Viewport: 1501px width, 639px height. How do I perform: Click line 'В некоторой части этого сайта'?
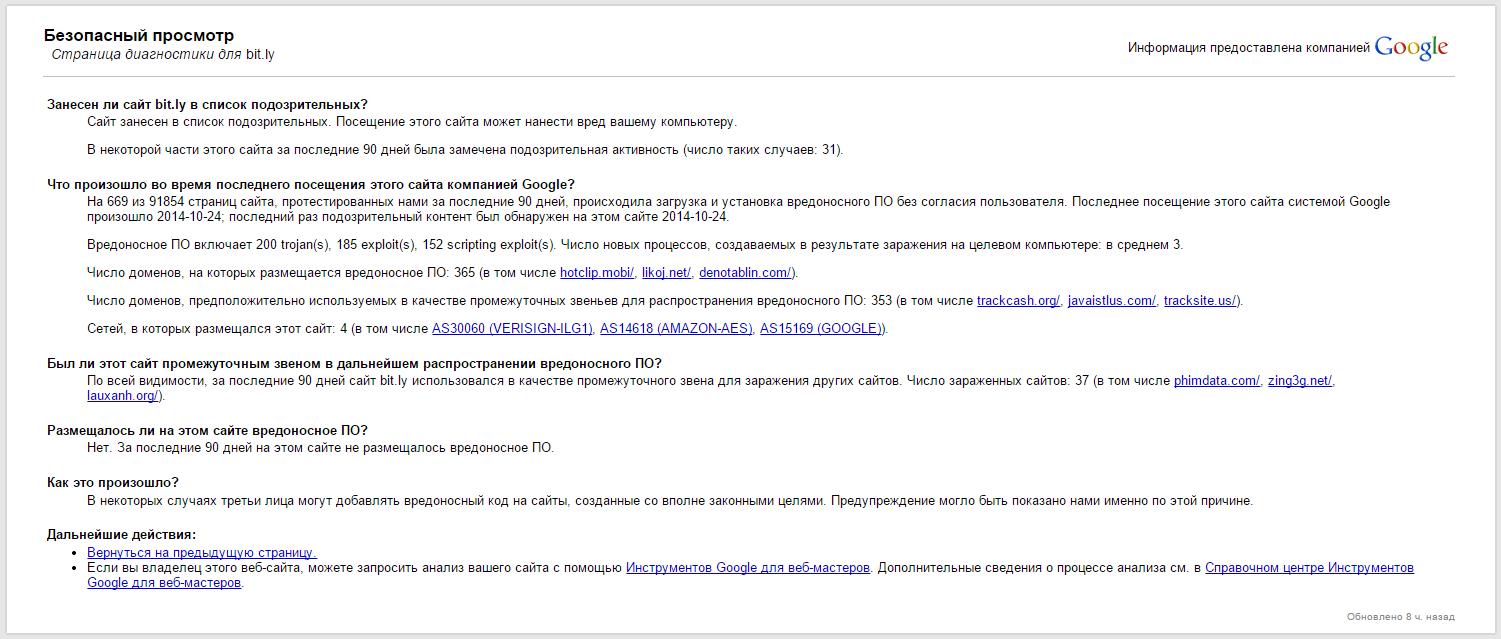point(465,149)
